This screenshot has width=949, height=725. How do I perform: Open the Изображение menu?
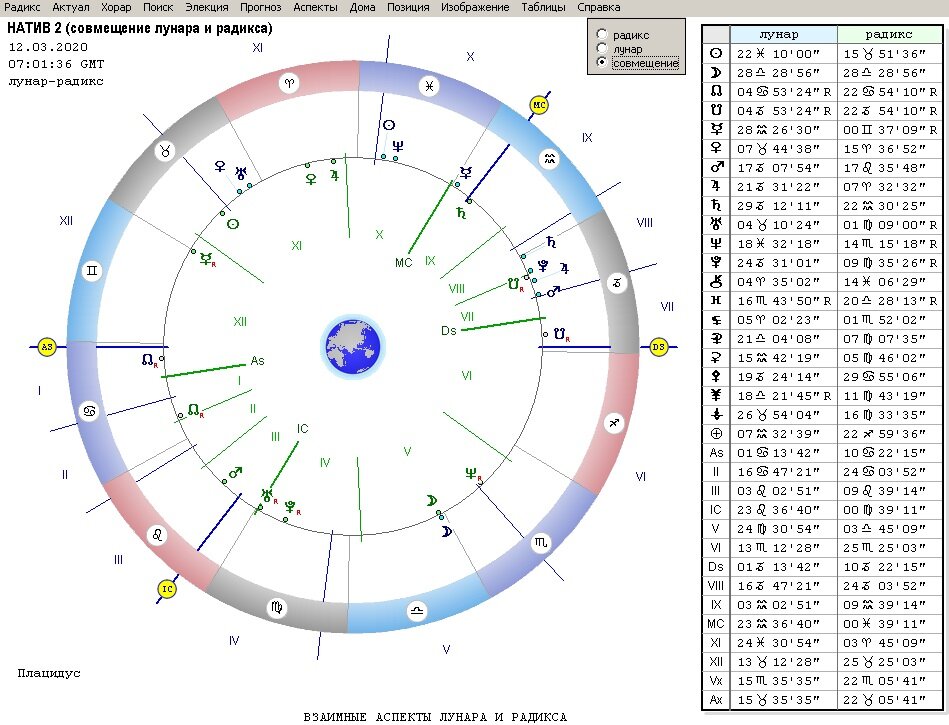point(474,7)
